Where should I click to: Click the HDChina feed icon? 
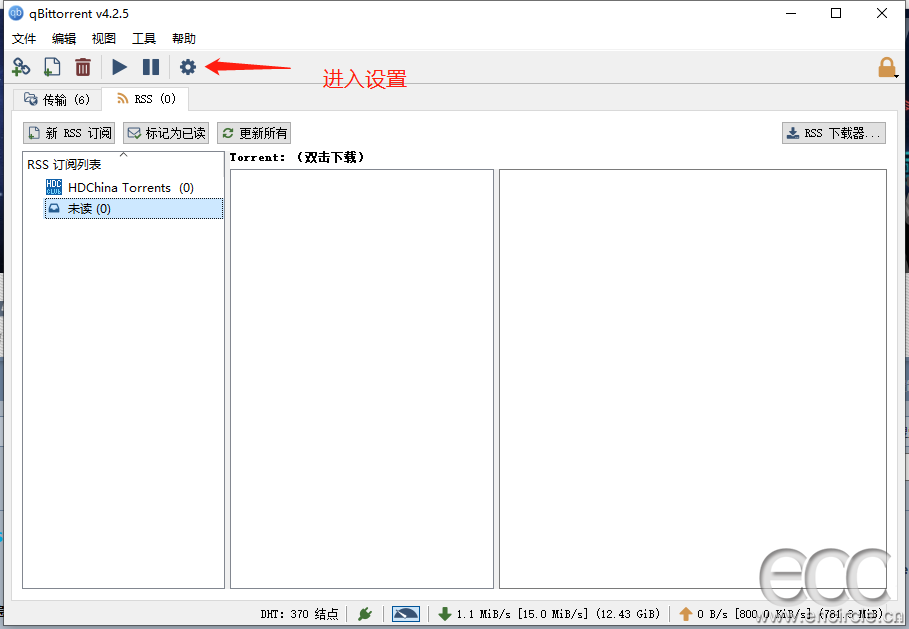53,187
